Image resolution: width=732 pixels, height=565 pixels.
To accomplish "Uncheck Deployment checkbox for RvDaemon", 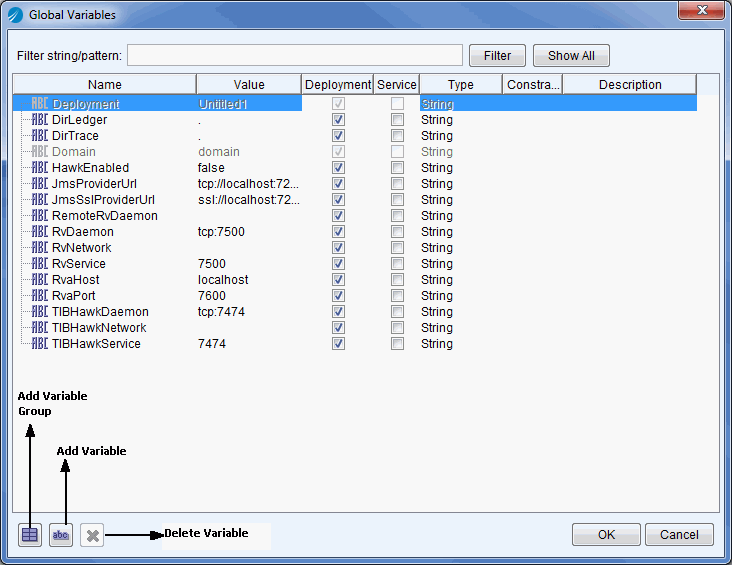I will [338, 232].
